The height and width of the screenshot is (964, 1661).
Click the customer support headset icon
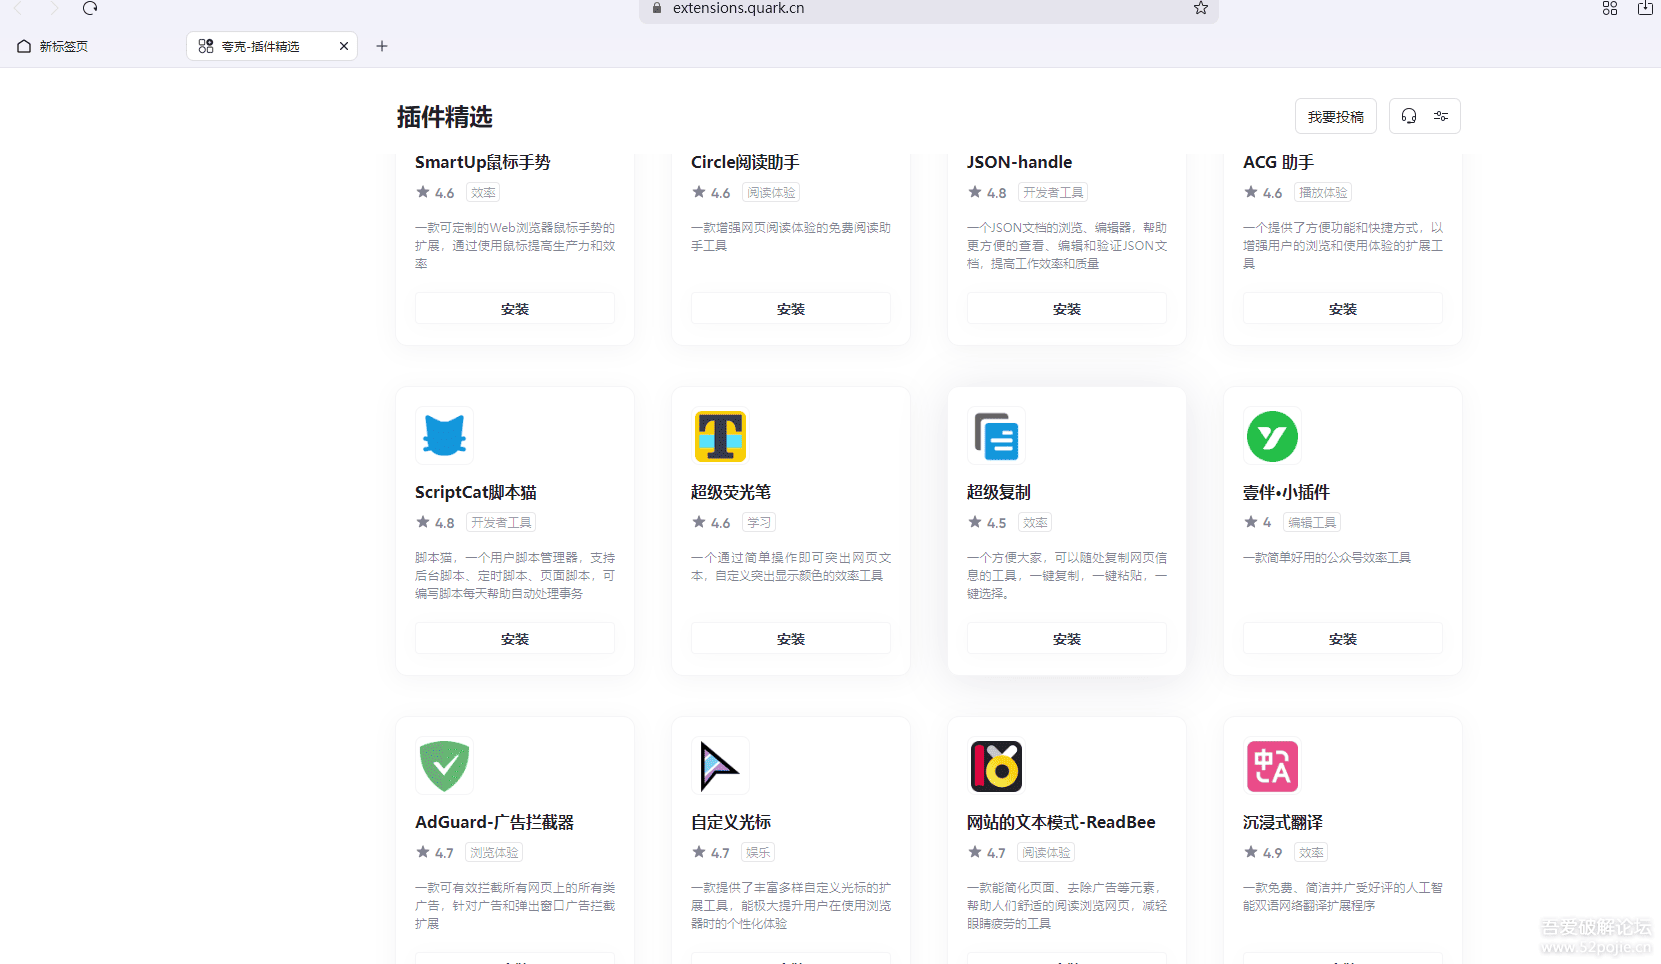1409,116
